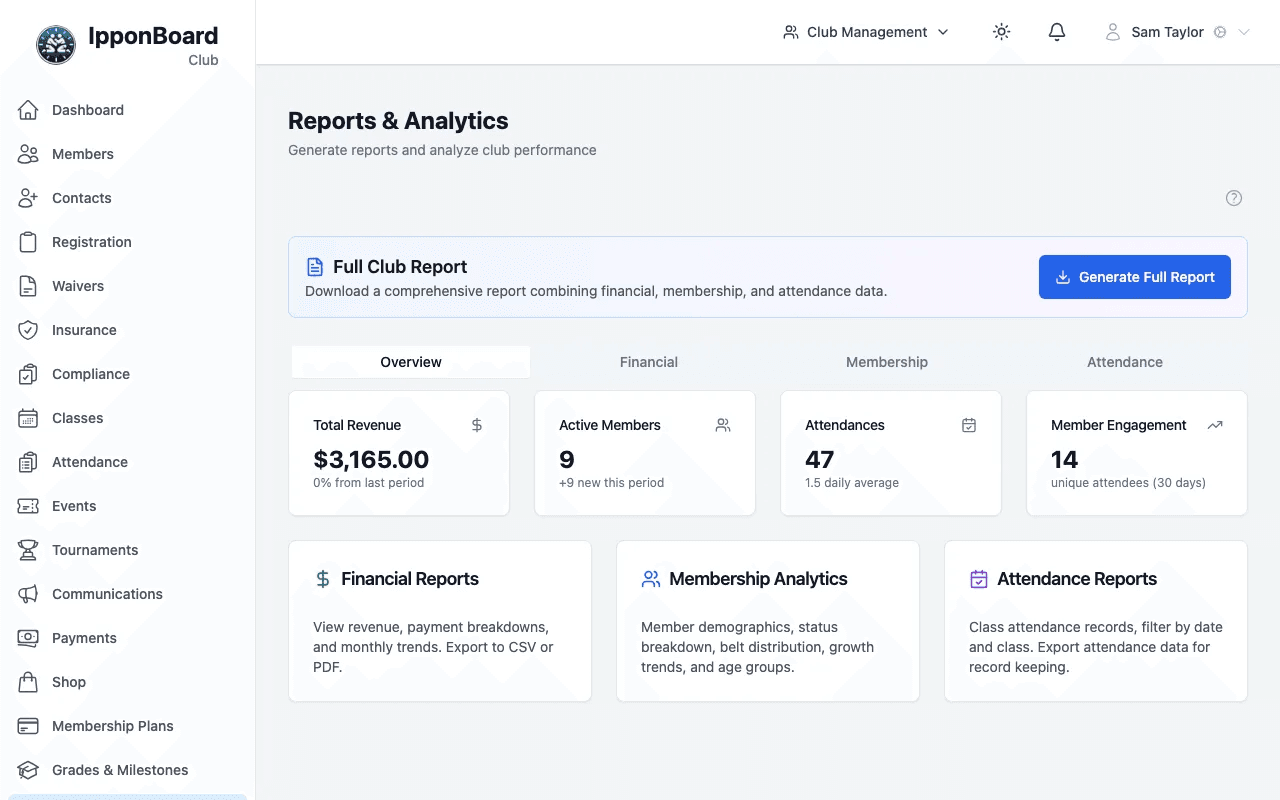Click the IpponBoard club logo
Image resolution: width=1280 pixels, height=800 pixels.
(x=56, y=45)
